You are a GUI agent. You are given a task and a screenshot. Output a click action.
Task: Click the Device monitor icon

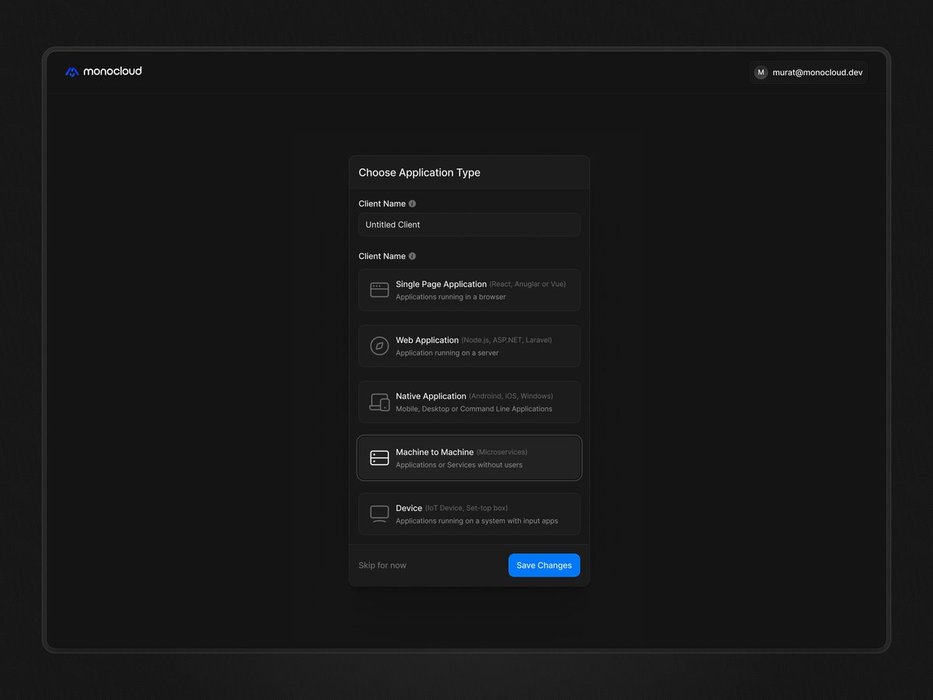(379, 514)
